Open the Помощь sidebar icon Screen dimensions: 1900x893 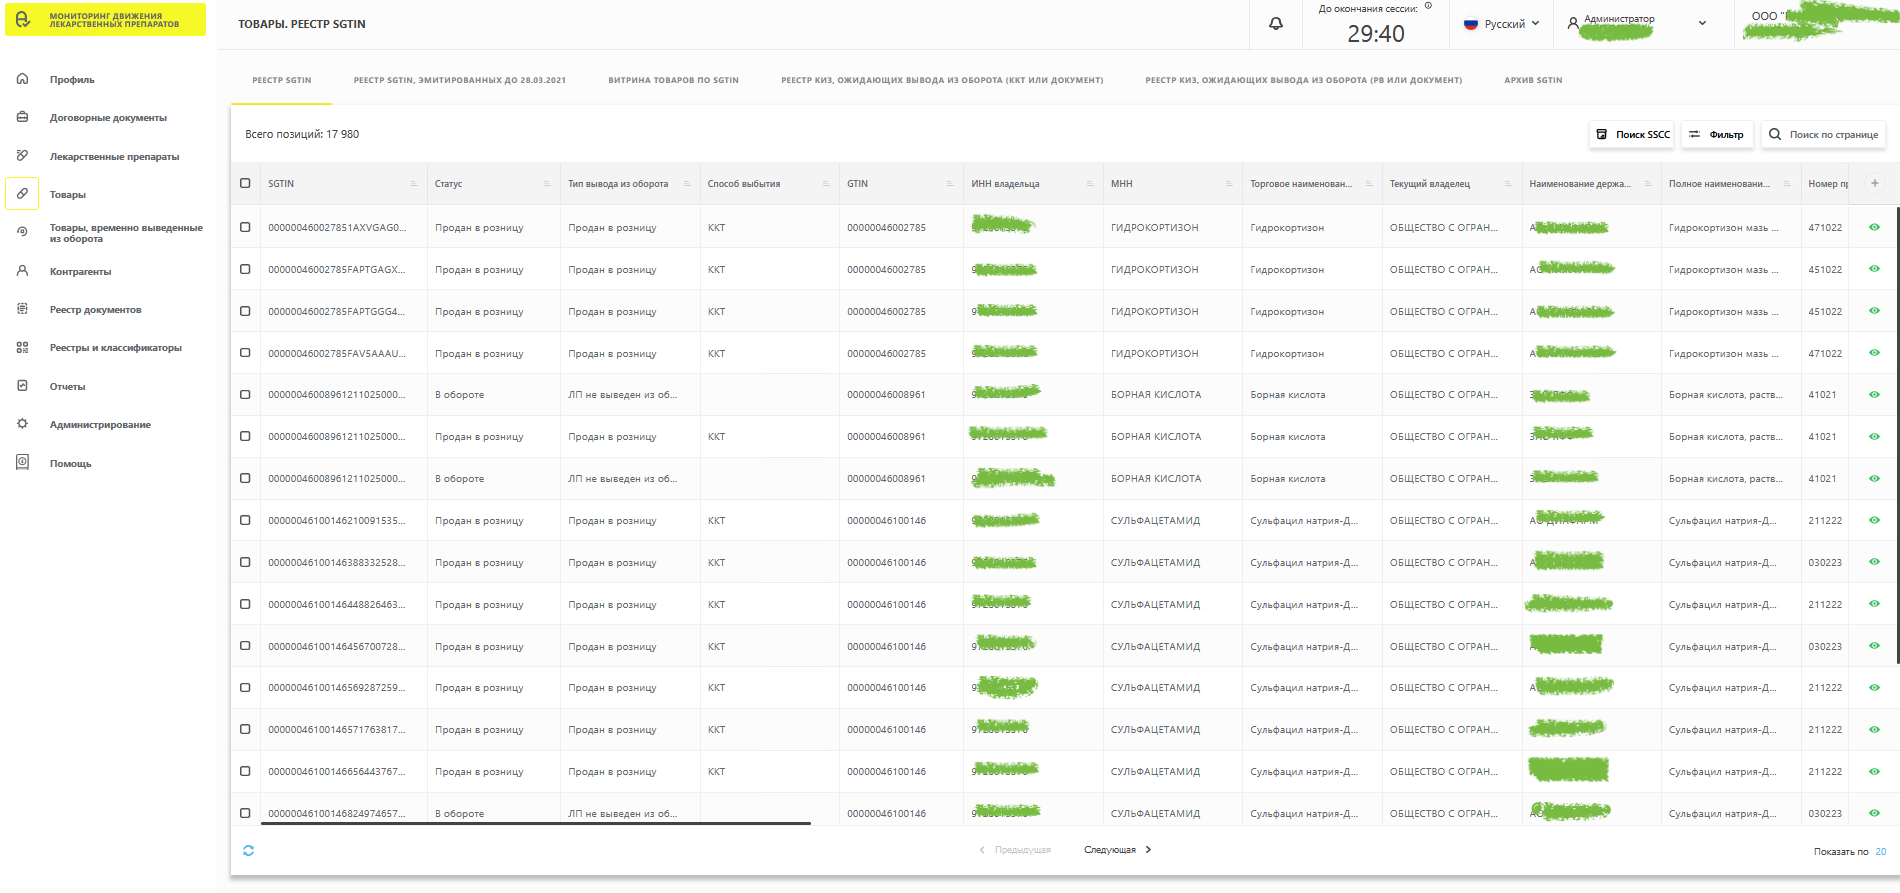[22, 462]
